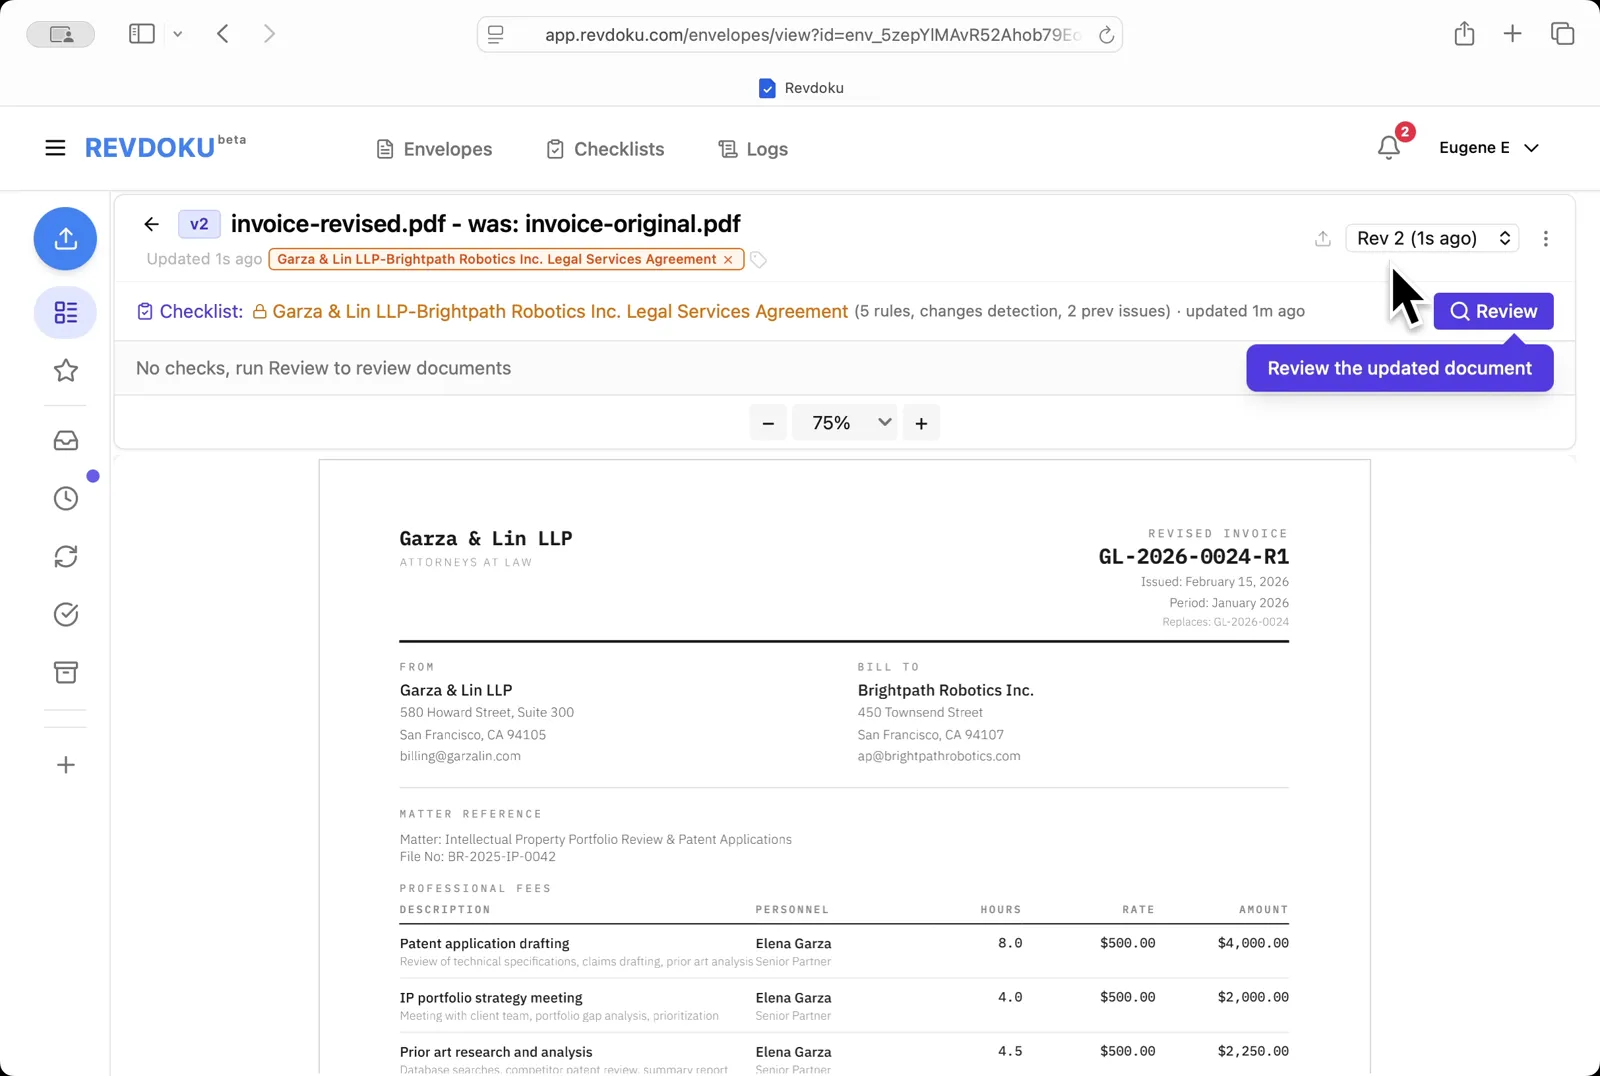Open the hamburger navigation menu
The height and width of the screenshot is (1076, 1600).
tap(55, 147)
